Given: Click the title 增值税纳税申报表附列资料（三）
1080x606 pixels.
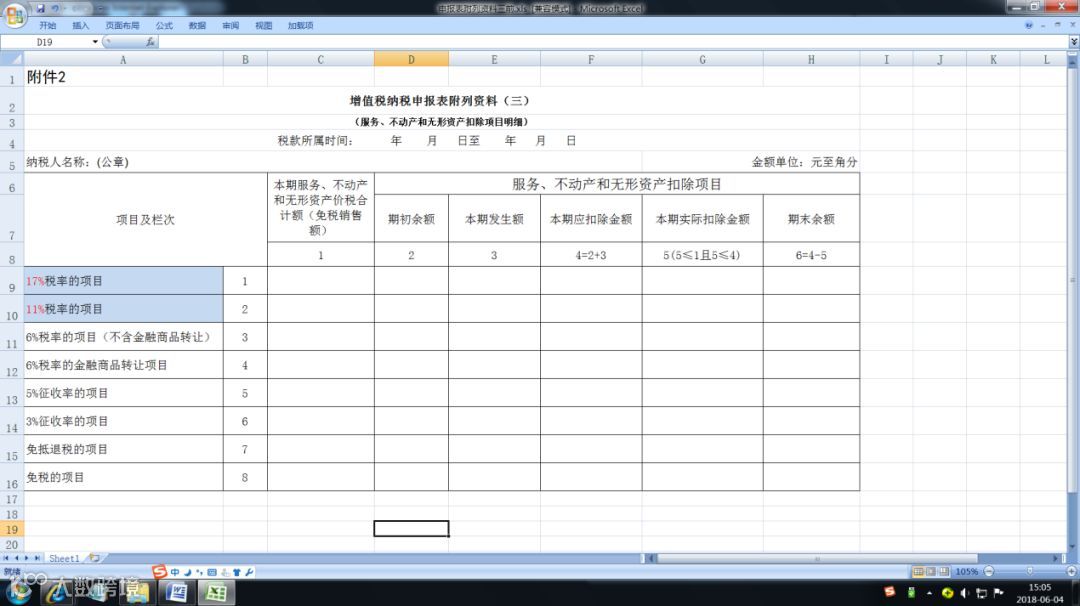Looking at the screenshot, I should click(439, 101).
